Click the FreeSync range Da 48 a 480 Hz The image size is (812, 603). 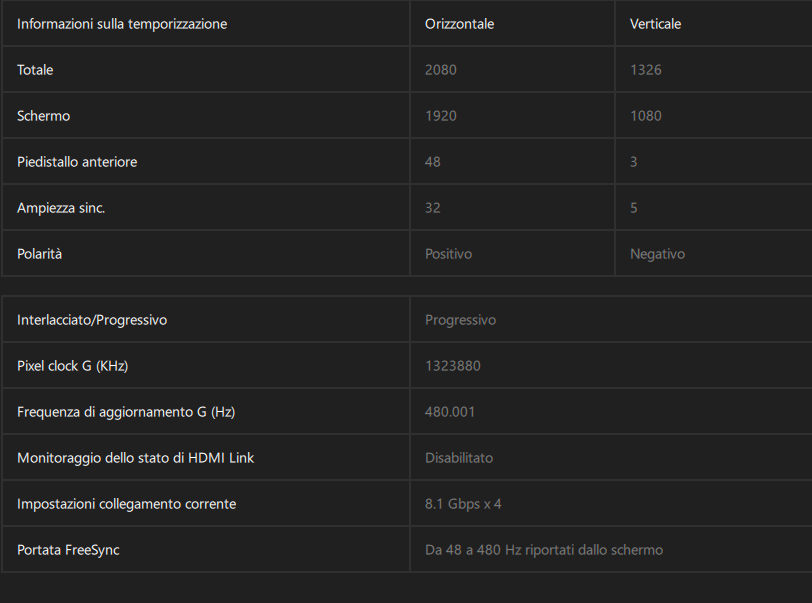coord(473,550)
